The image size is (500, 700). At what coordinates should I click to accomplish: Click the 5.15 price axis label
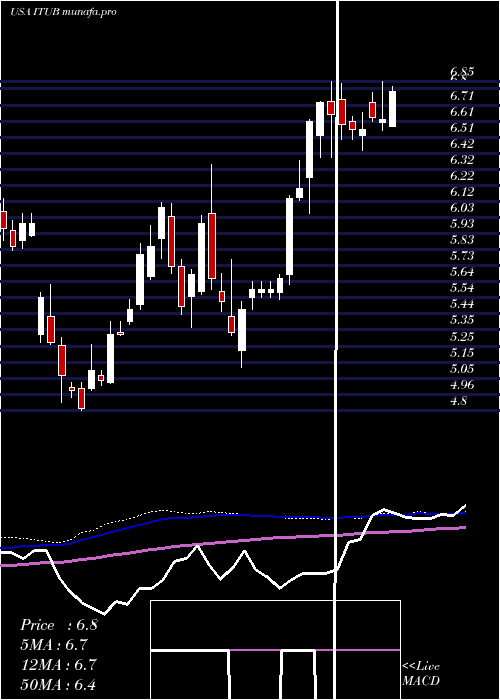(462, 353)
